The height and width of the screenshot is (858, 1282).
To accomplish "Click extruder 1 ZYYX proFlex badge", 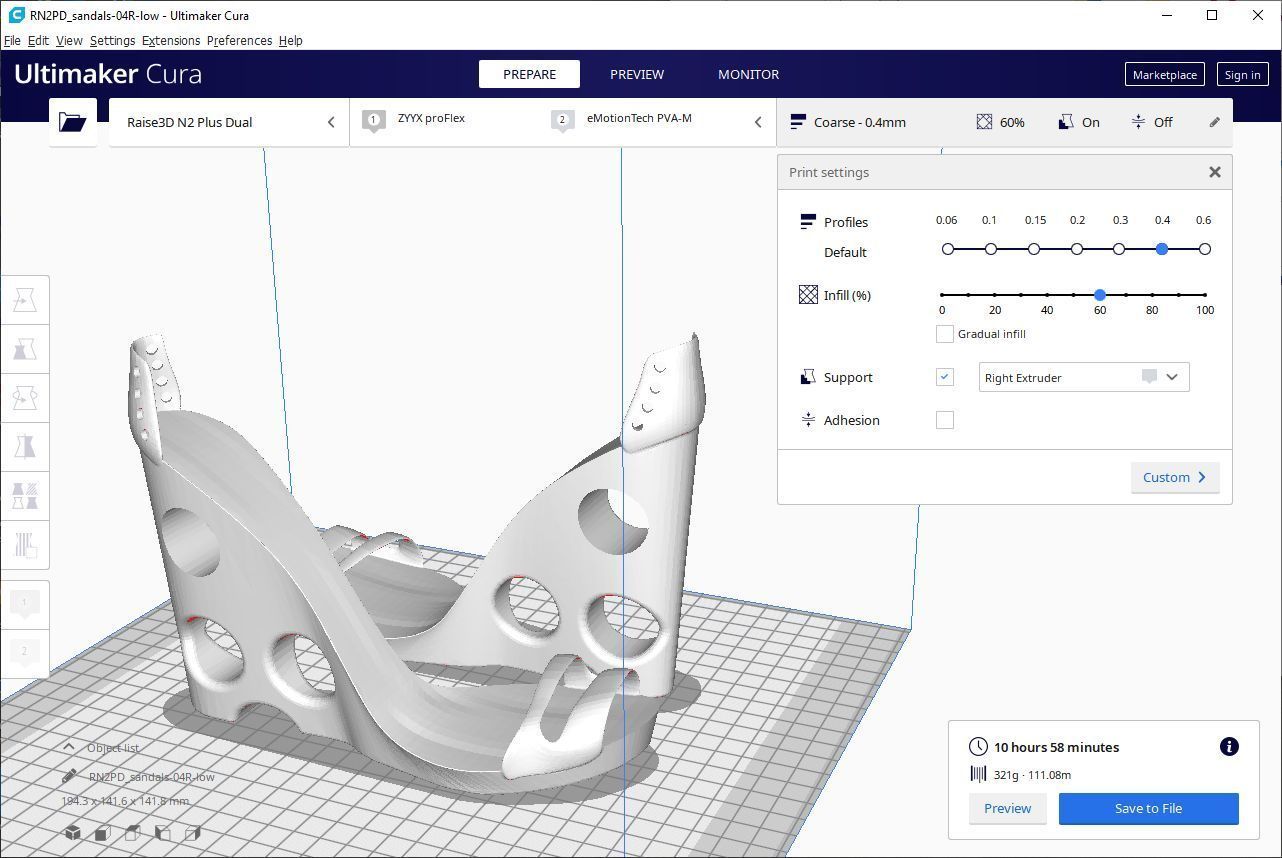I will coord(374,122).
